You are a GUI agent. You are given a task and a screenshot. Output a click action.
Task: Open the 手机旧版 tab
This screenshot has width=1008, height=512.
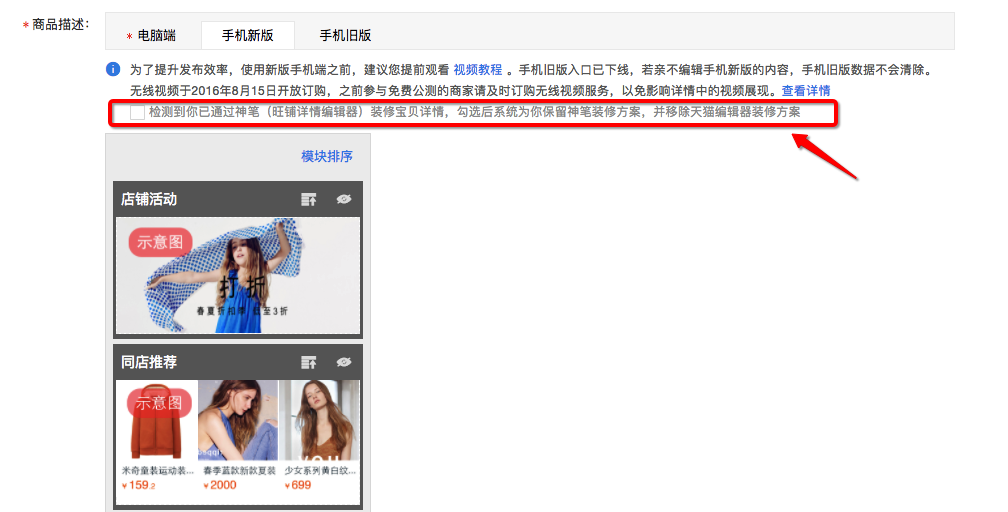pos(345,35)
